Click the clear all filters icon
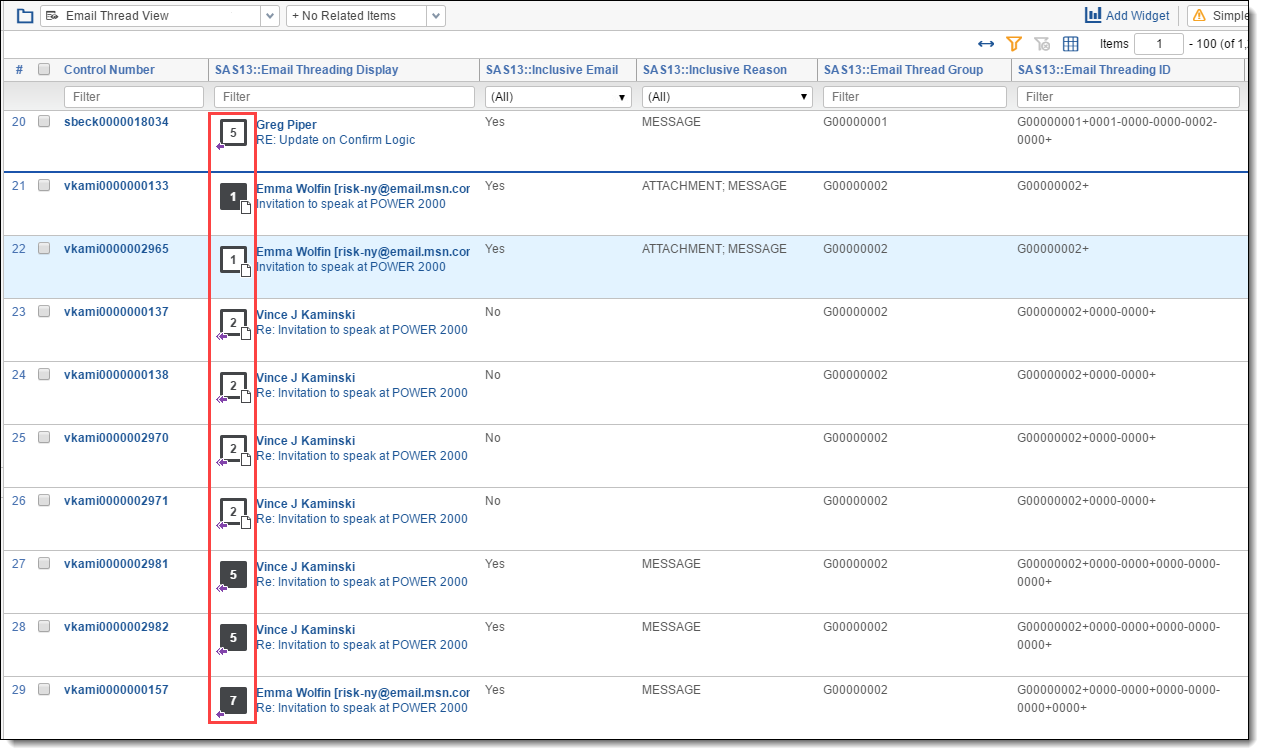The image size is (1264, 755). [x=1042, y=44]
